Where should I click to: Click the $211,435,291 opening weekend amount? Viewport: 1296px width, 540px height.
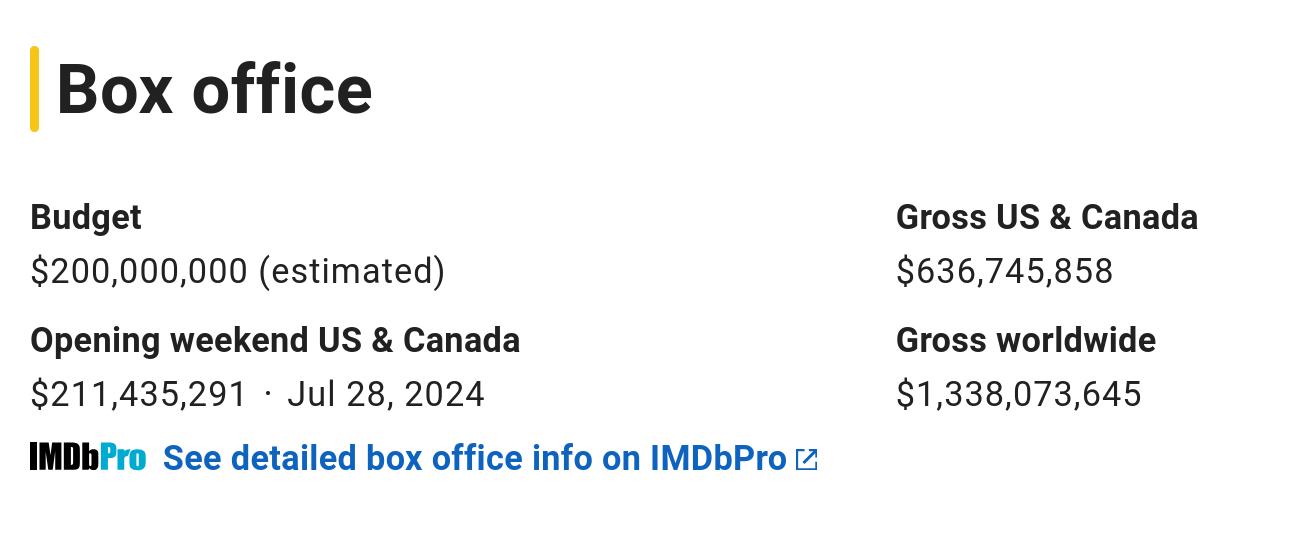tap(138, 394)
